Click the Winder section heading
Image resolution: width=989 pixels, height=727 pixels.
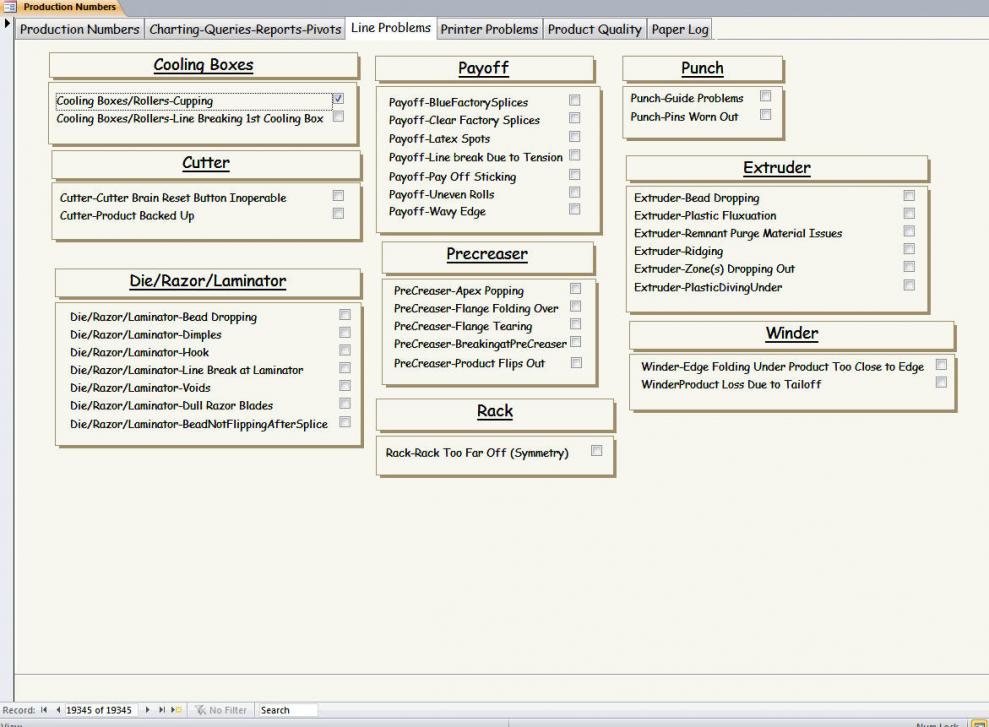coord(792,334)
